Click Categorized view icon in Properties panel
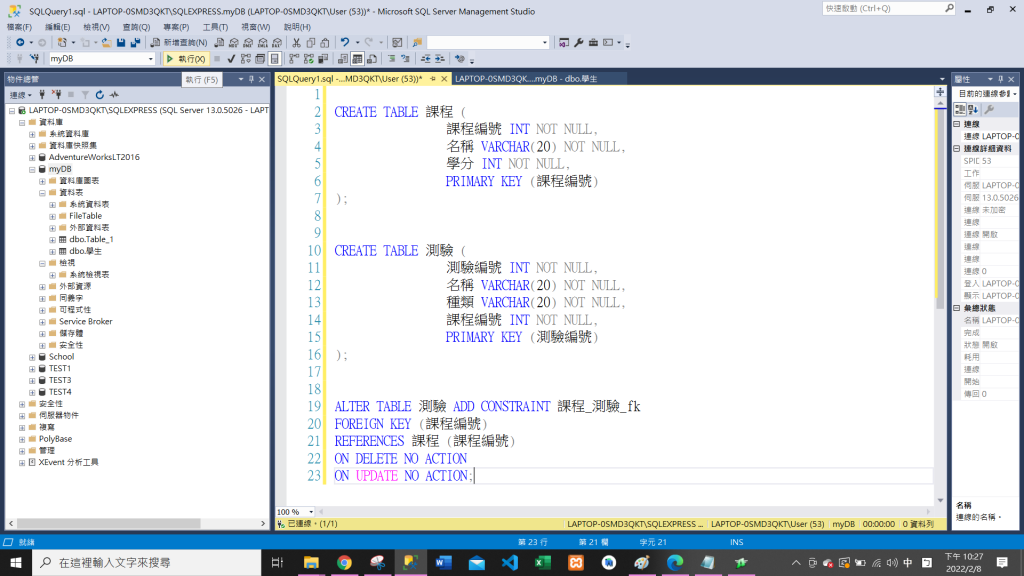 coord(960,110)
